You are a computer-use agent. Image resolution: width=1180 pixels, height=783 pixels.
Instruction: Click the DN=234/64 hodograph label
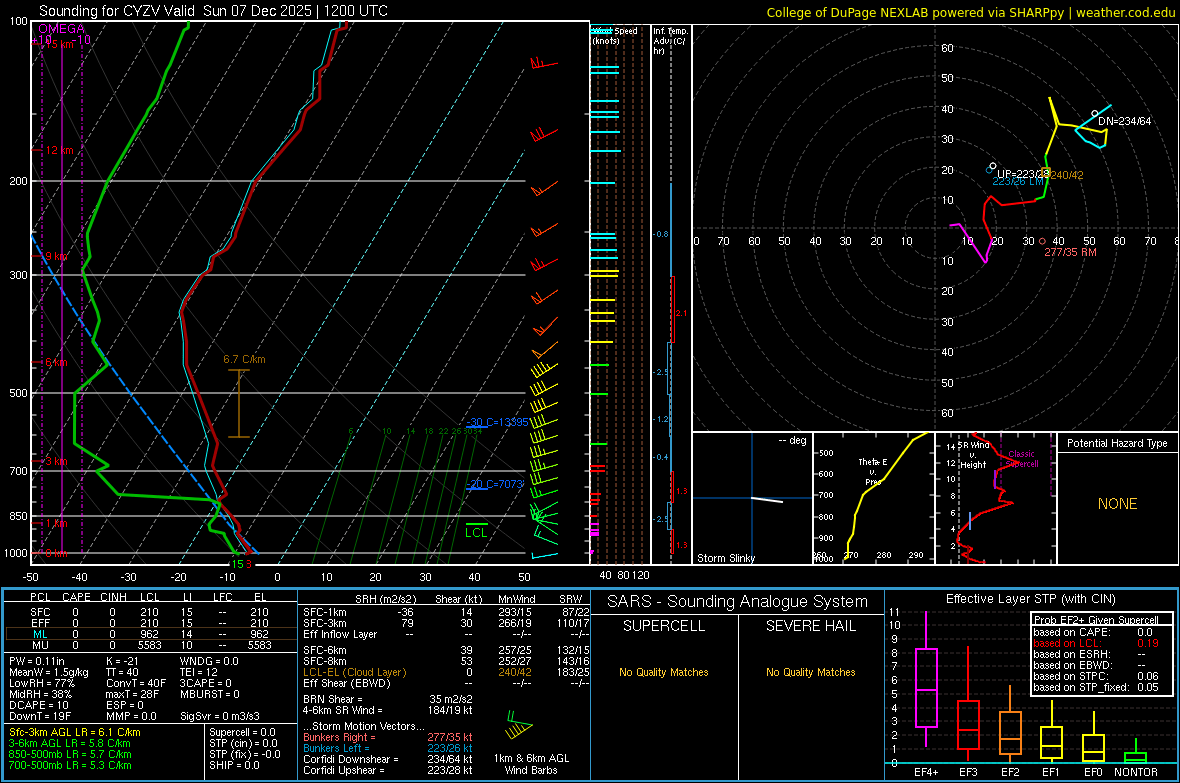click(x=1124, y=120)
